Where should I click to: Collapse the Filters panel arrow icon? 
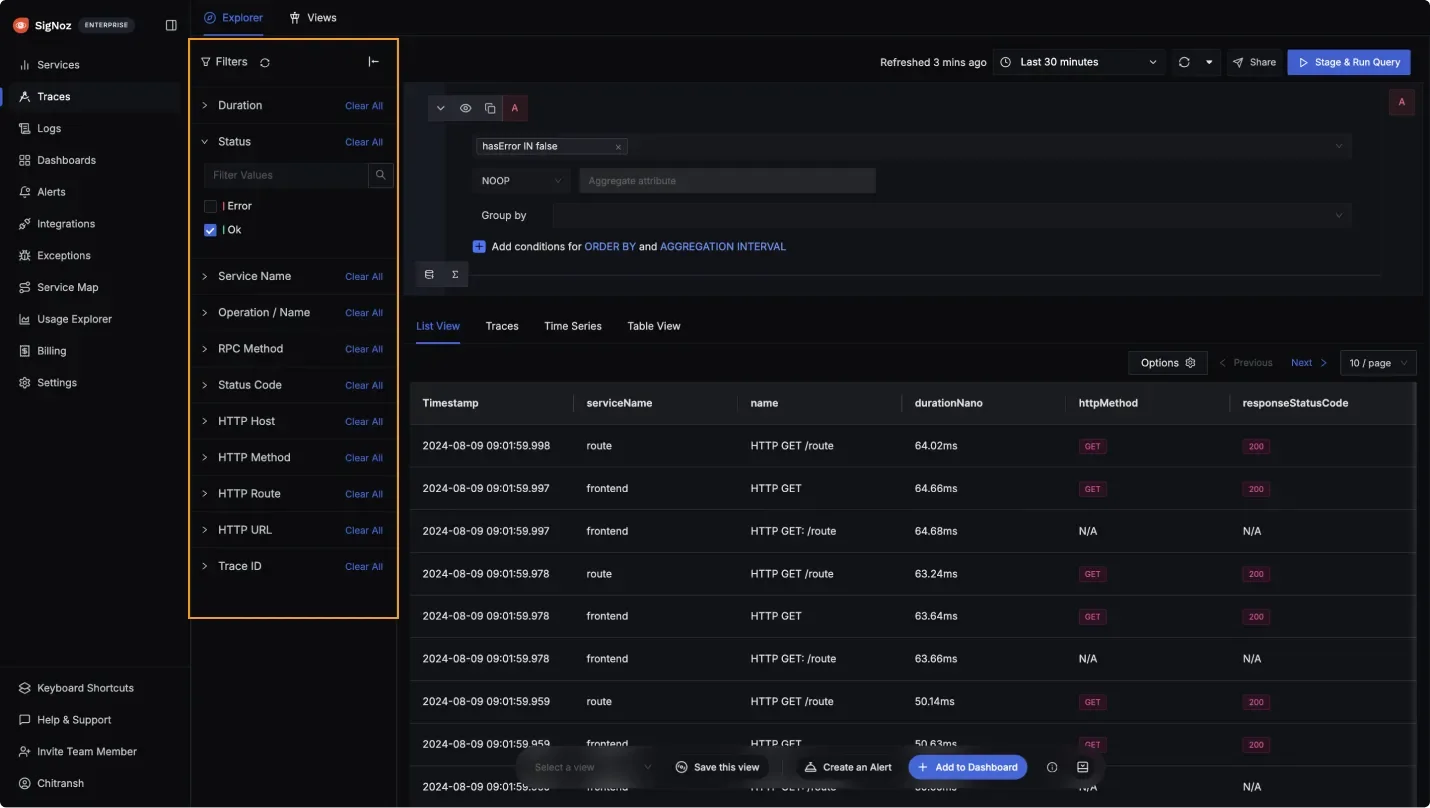pos(373,62)
